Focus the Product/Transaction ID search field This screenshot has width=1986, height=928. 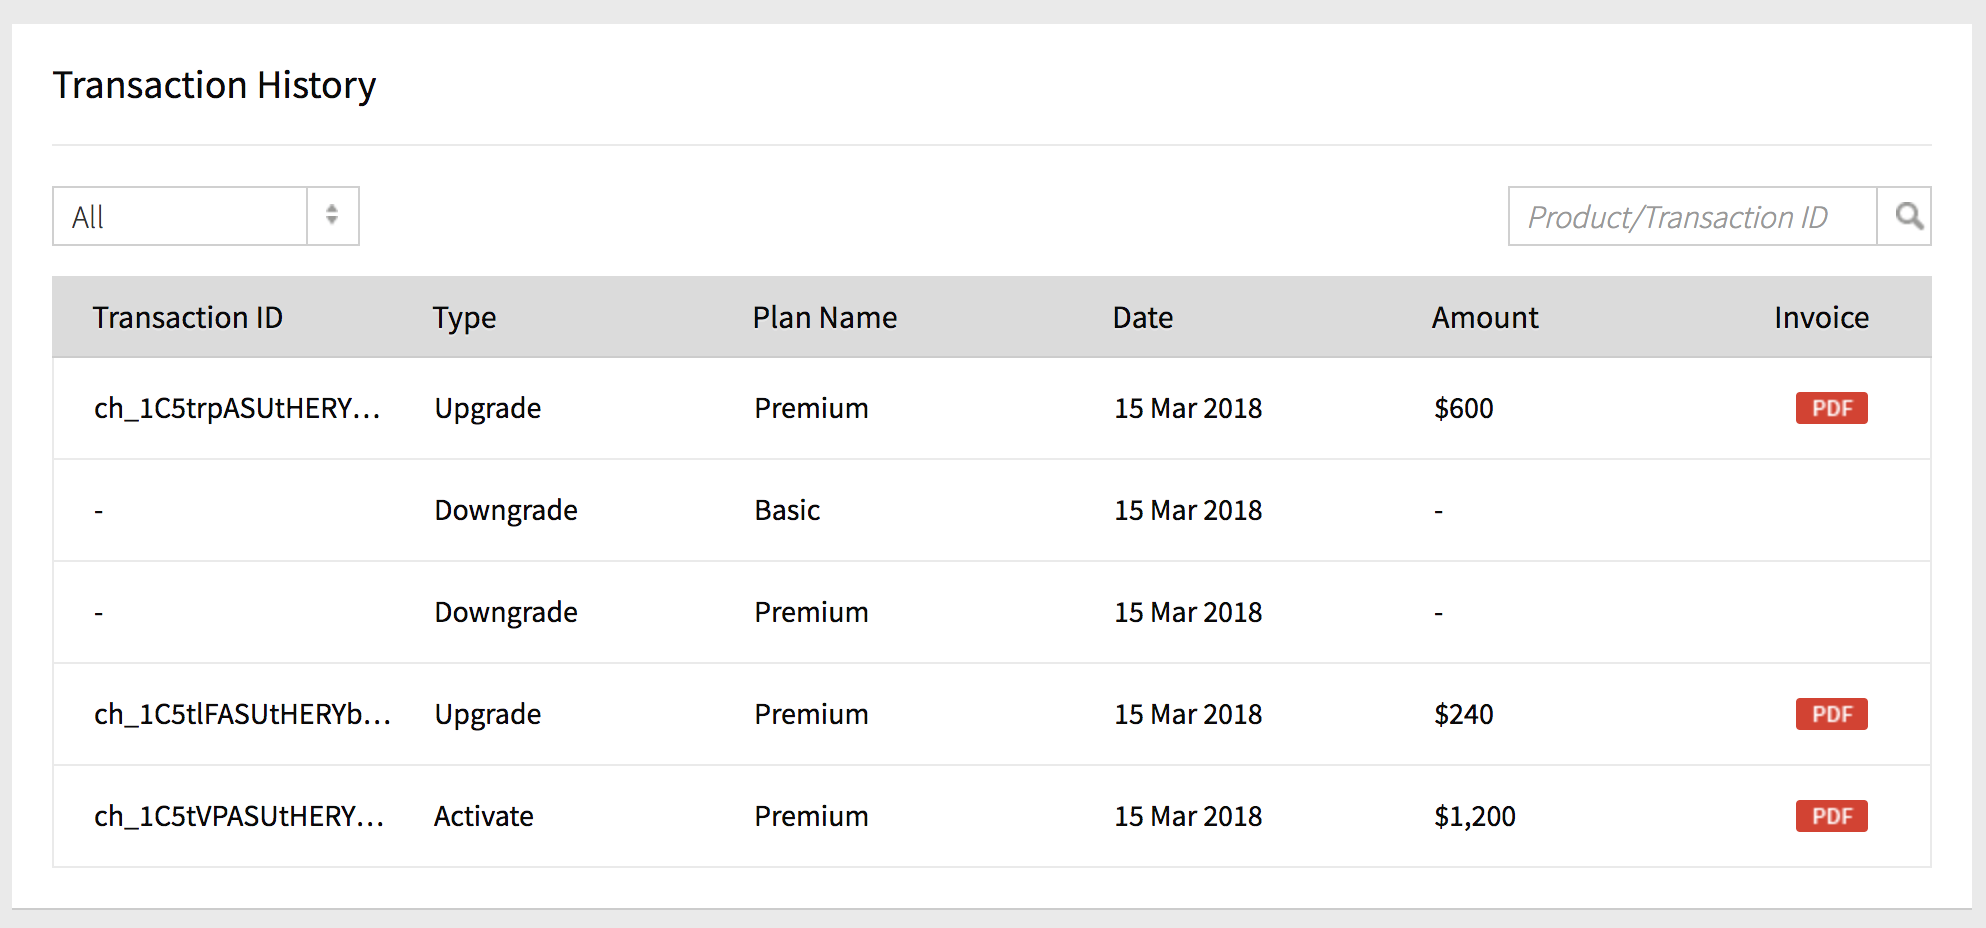tap(1692, 216)
